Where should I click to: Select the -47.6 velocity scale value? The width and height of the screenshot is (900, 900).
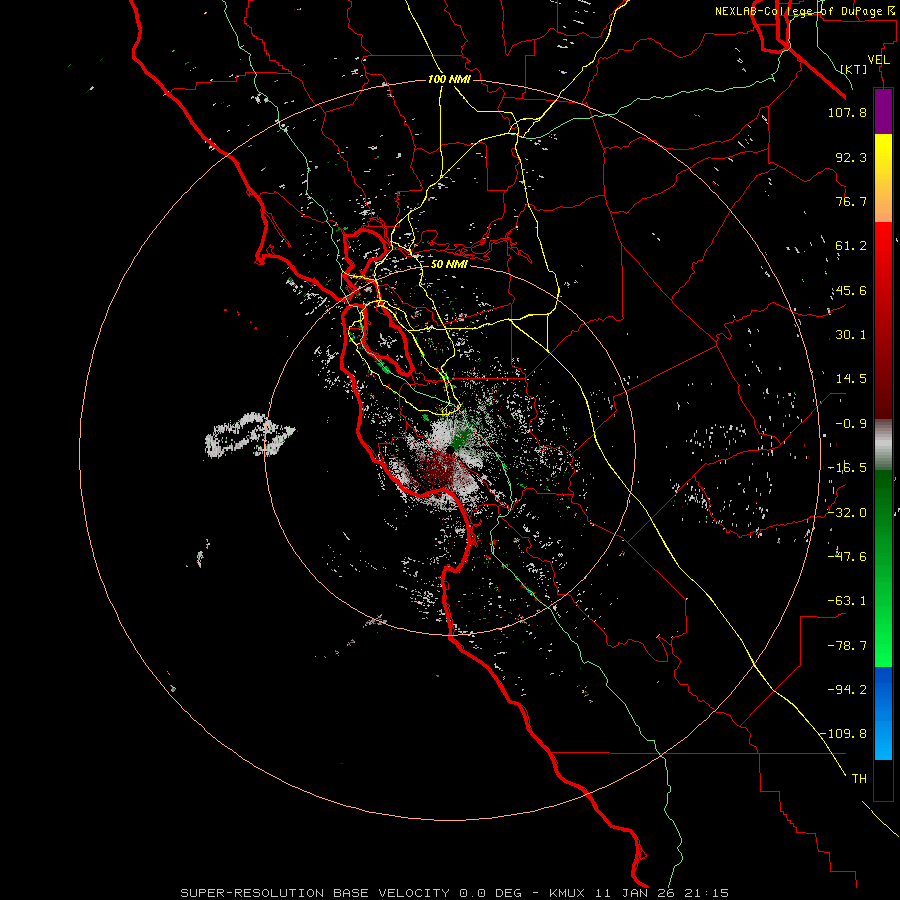click(x=847, y=557)
